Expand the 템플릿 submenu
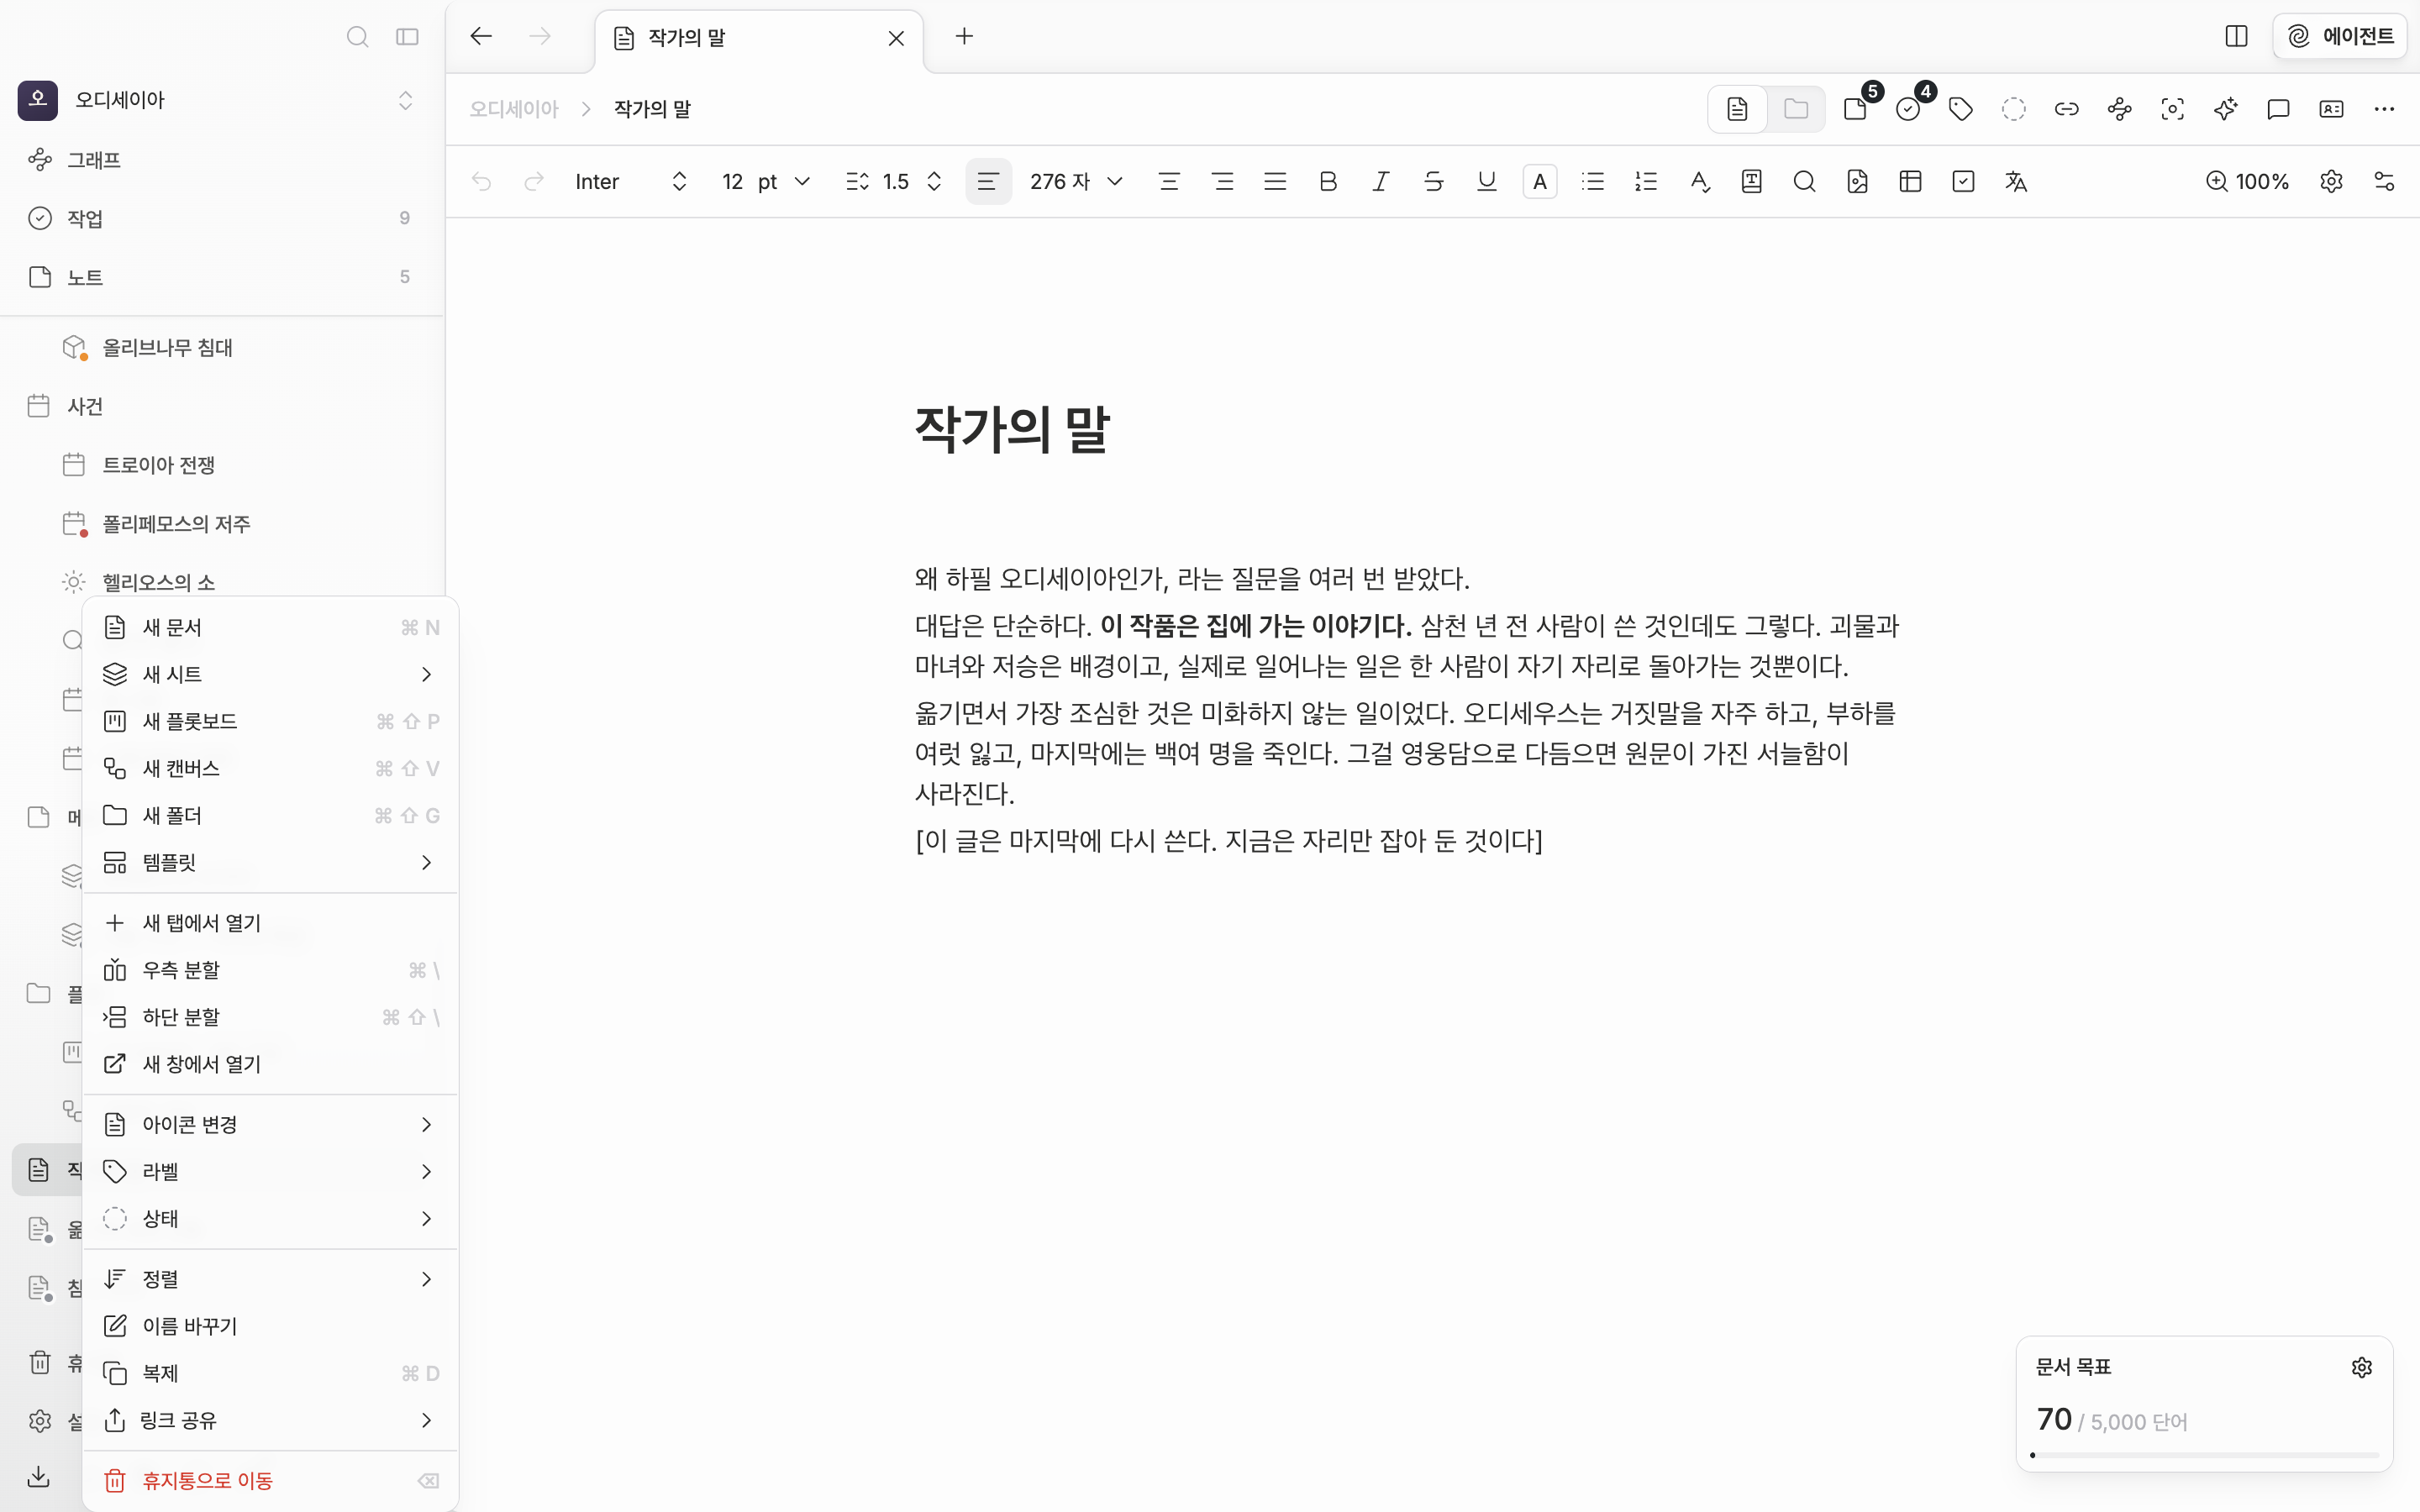The width and height of the screenshot is (2420, 1512). click(x=271, y=862)
